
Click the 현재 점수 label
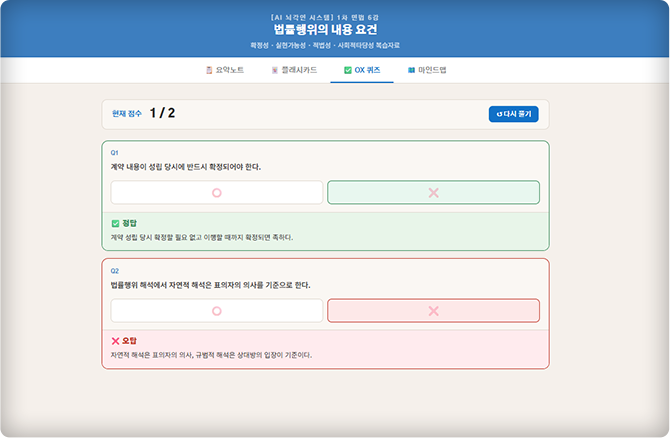coord(126,114)
